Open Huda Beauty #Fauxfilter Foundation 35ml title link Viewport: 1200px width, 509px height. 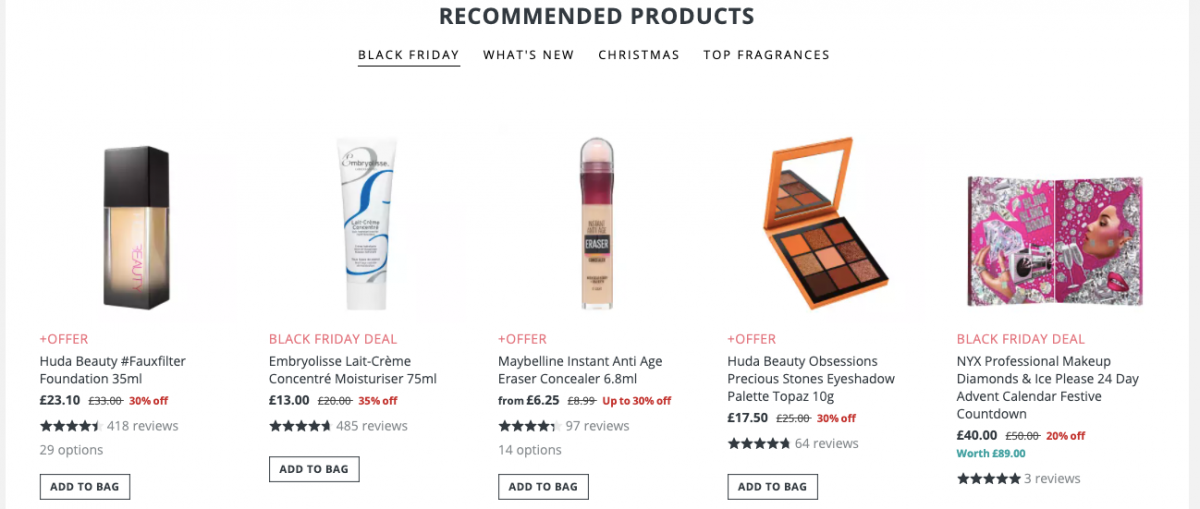coord(113,370)
